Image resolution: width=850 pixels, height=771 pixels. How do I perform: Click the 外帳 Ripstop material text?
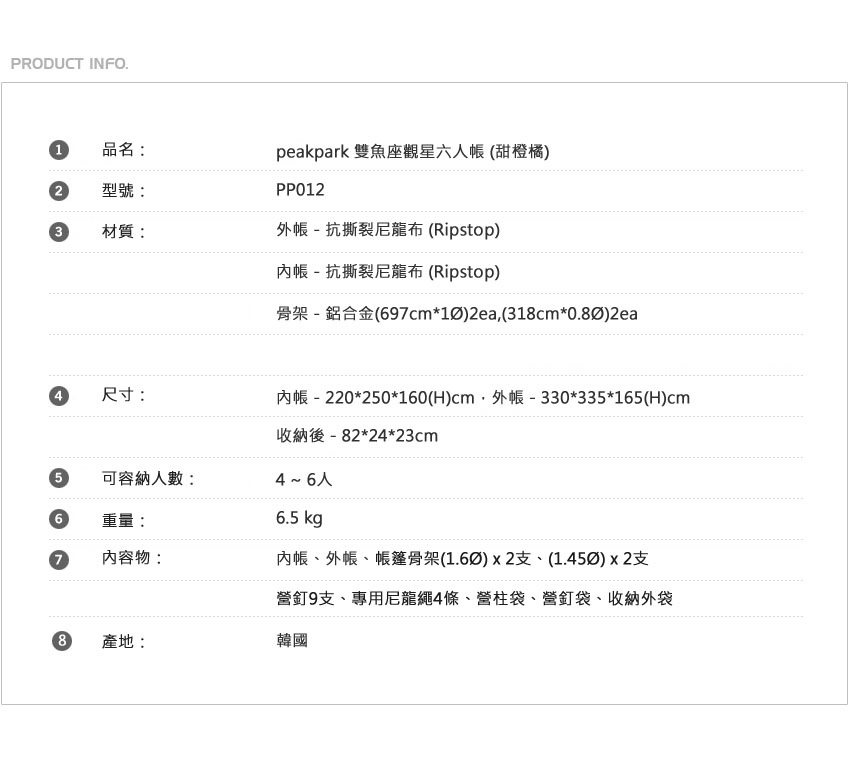point(387,230)
